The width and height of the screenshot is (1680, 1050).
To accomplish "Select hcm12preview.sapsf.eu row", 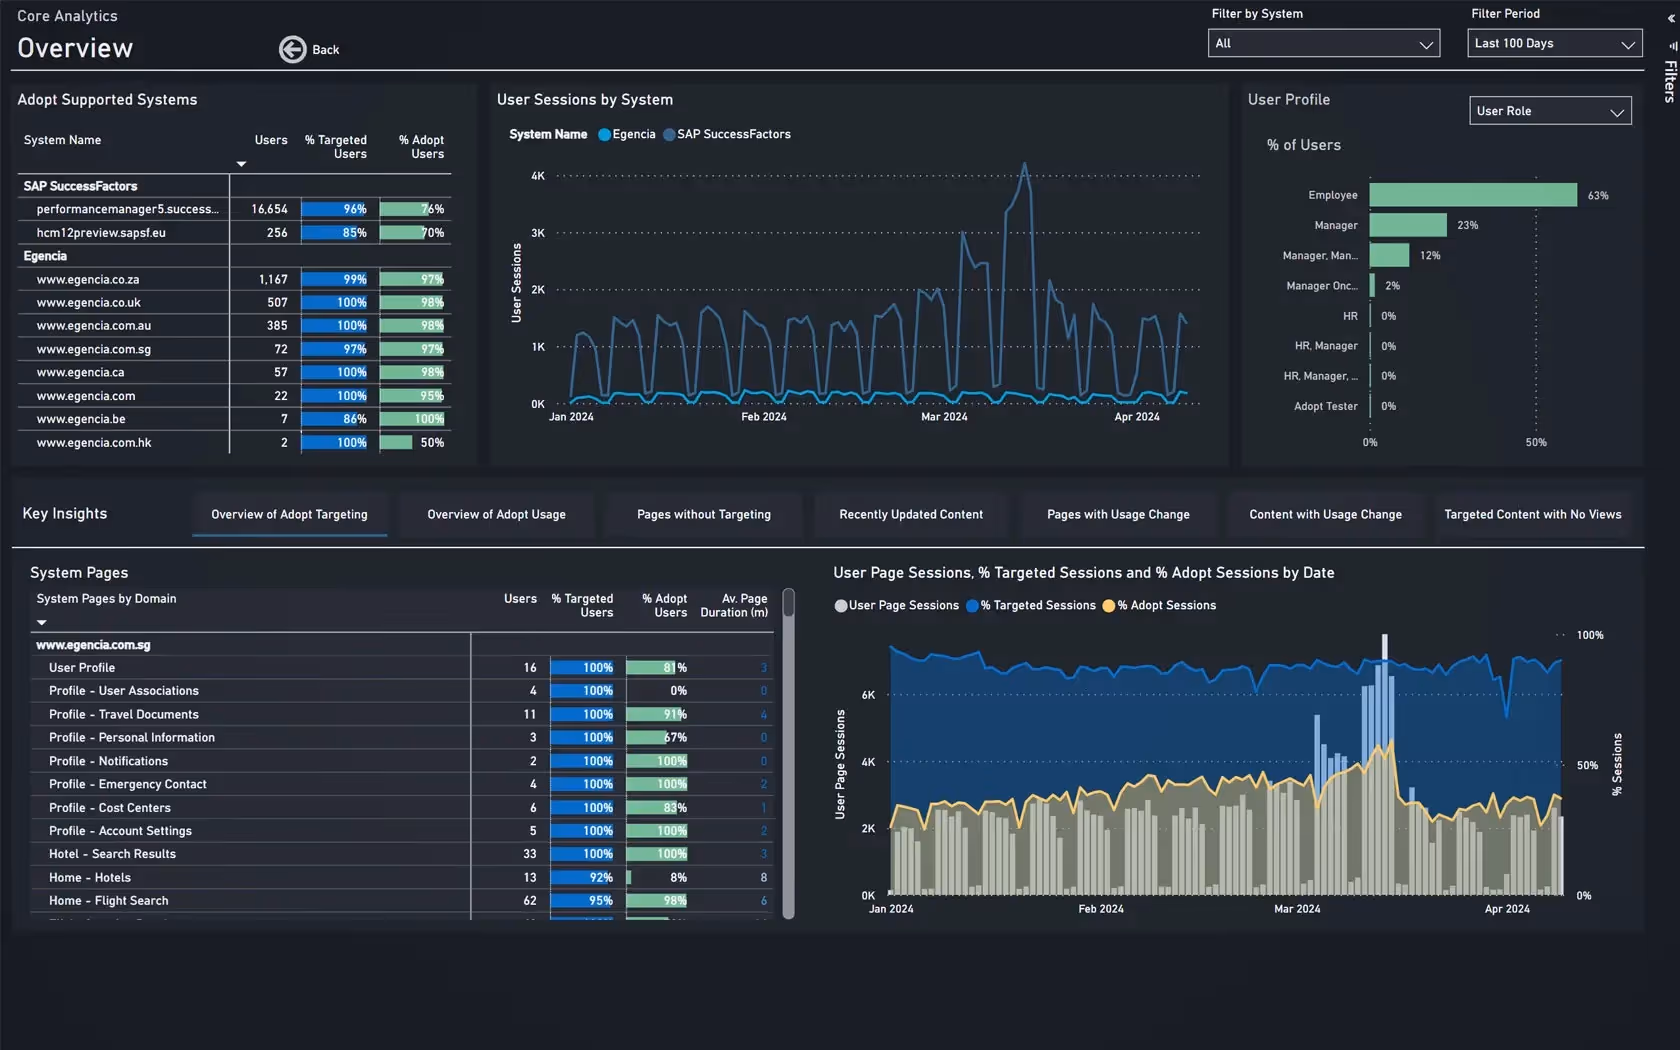I will [x=234, y=233].
